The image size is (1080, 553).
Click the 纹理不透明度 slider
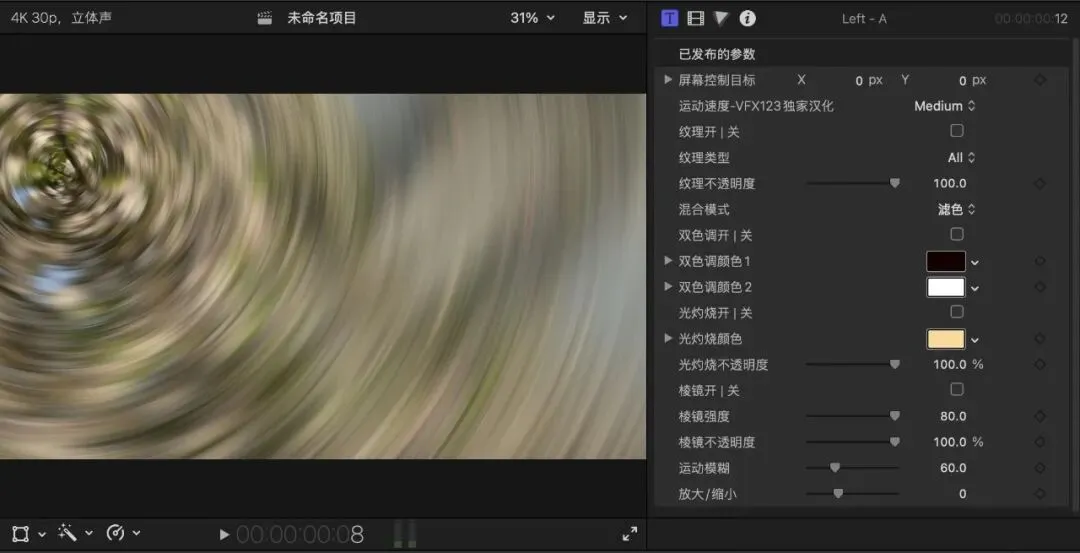click(x=853, y=183)
